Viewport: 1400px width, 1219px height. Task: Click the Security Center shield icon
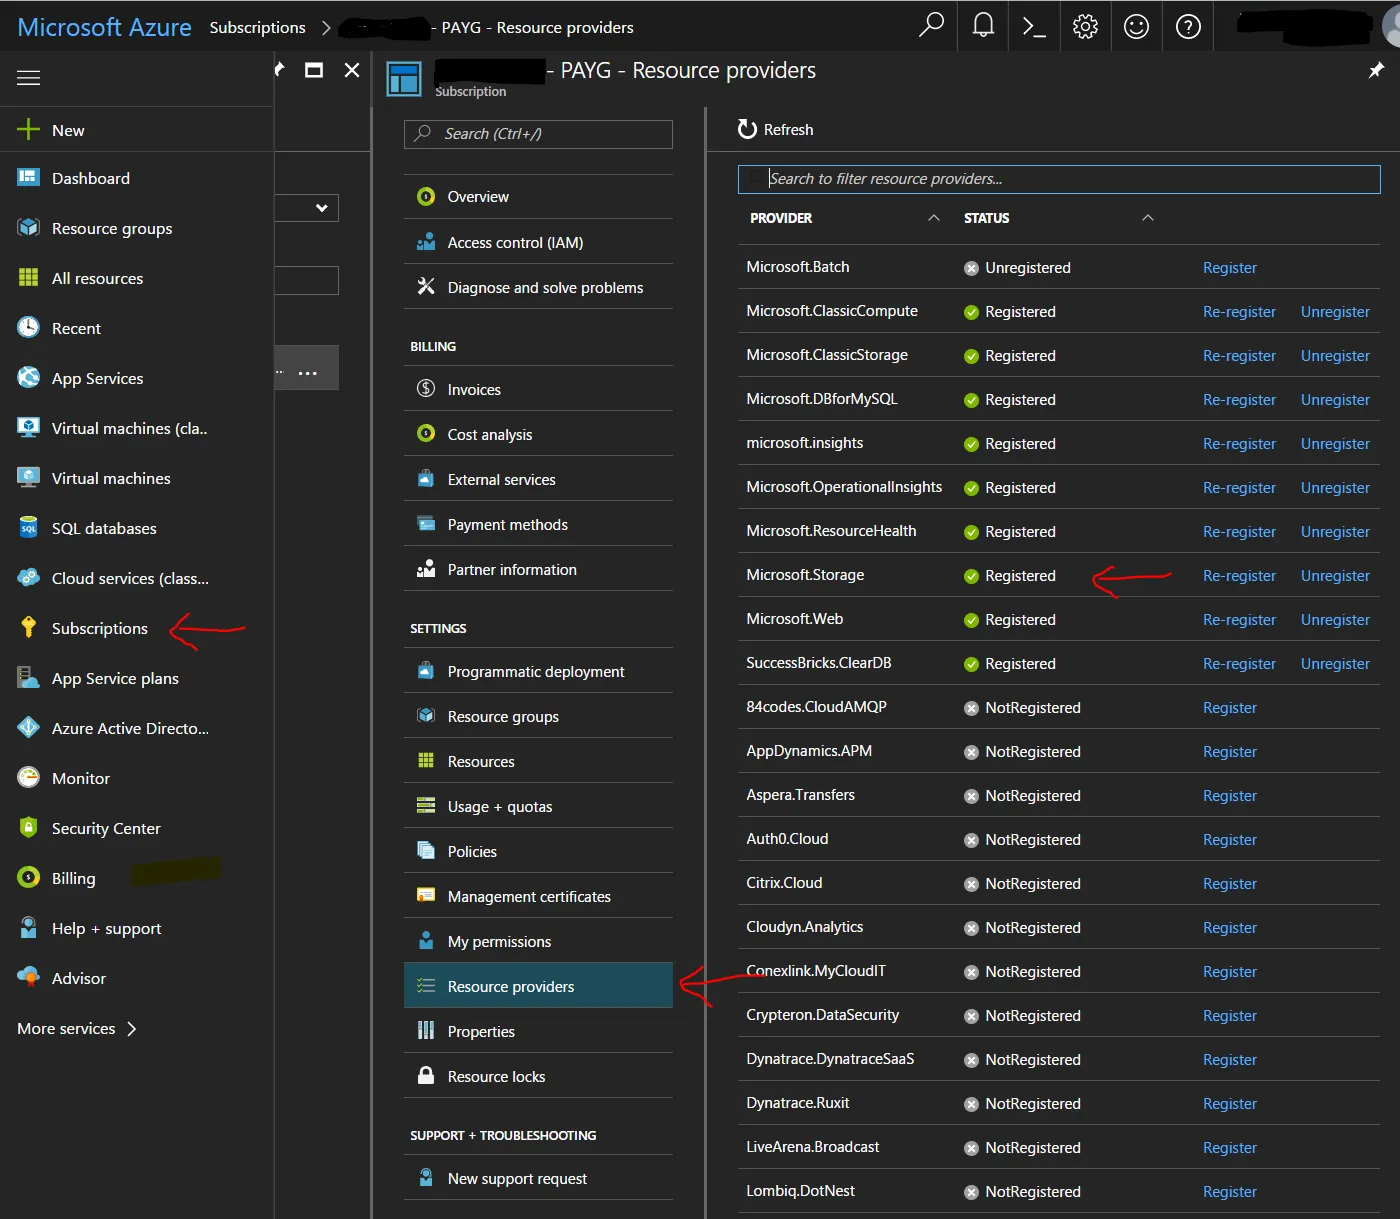[x=28, y=828]
